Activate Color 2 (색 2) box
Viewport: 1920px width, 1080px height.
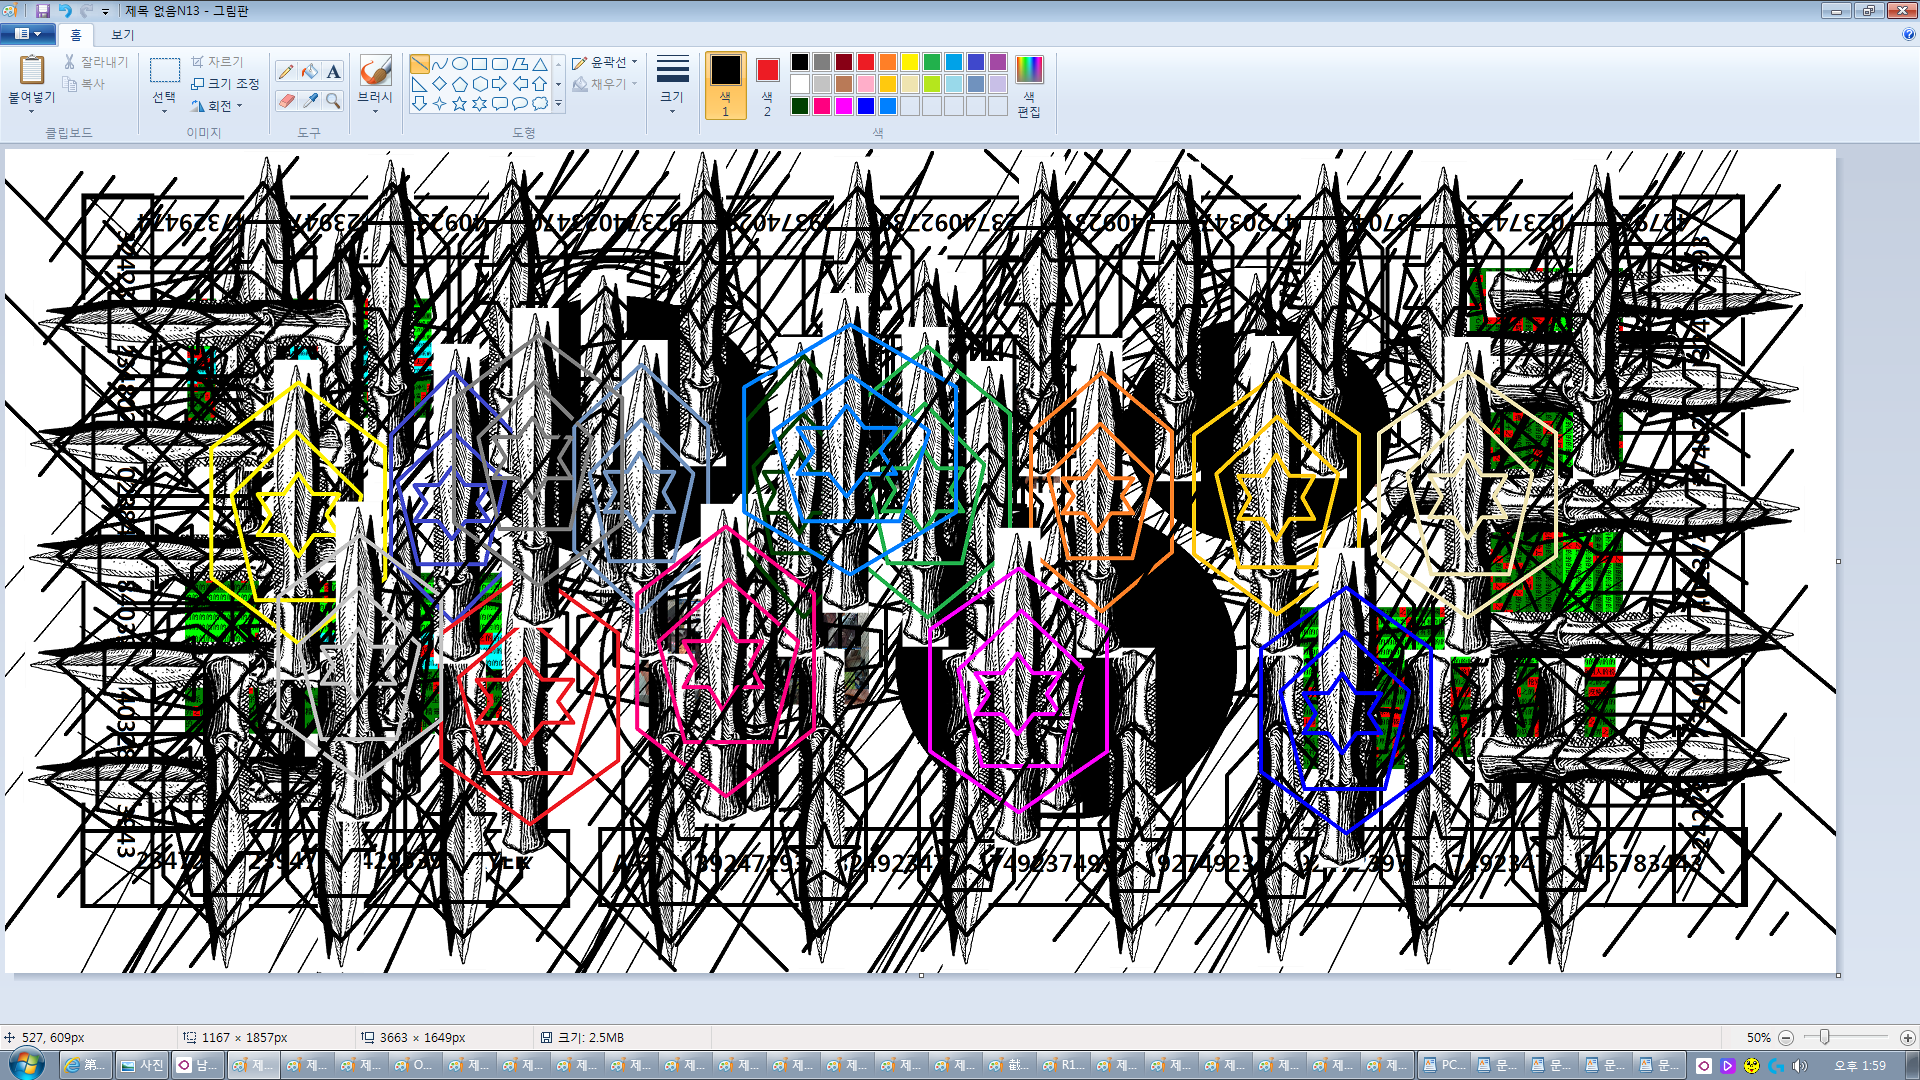(x=767, y=85)
